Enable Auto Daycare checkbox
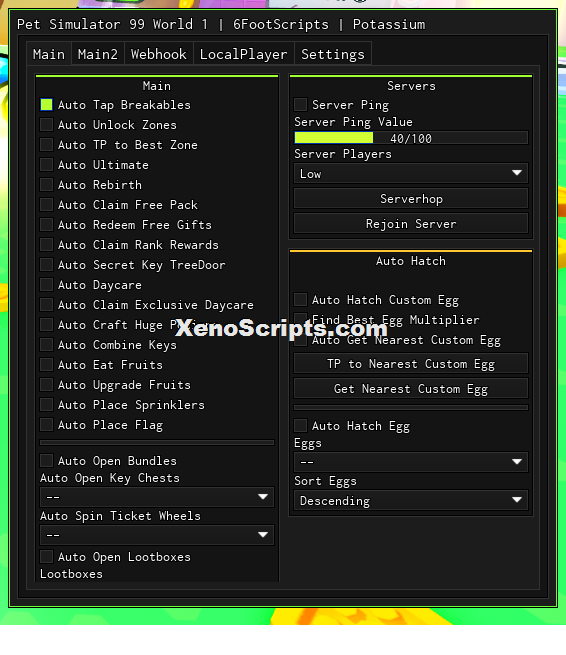The image size is (566, 655). (46, 285)
